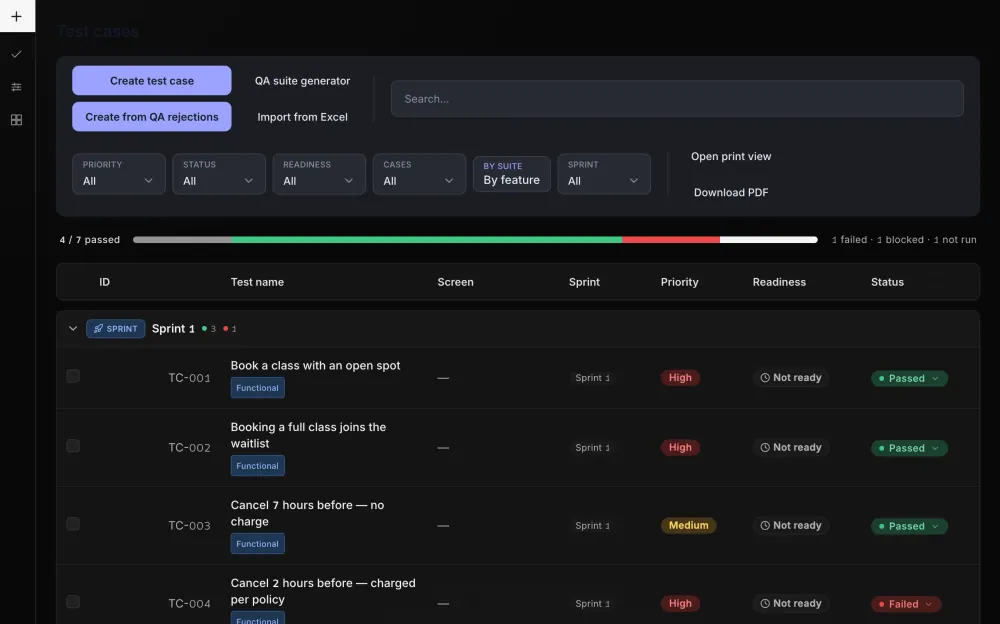Open 'Booking a full class joins the waitlist'
1000x624 pixels.
pos(308,435)
